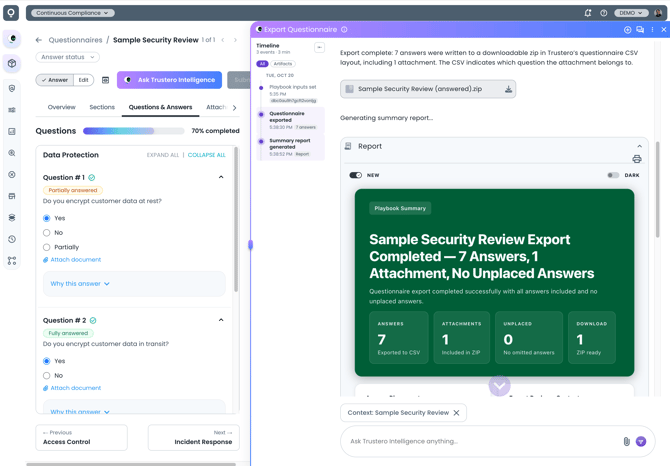Click the verified check icon next to Question # 2
Viewport: 670px width, 466px height.
click(93, 320)
